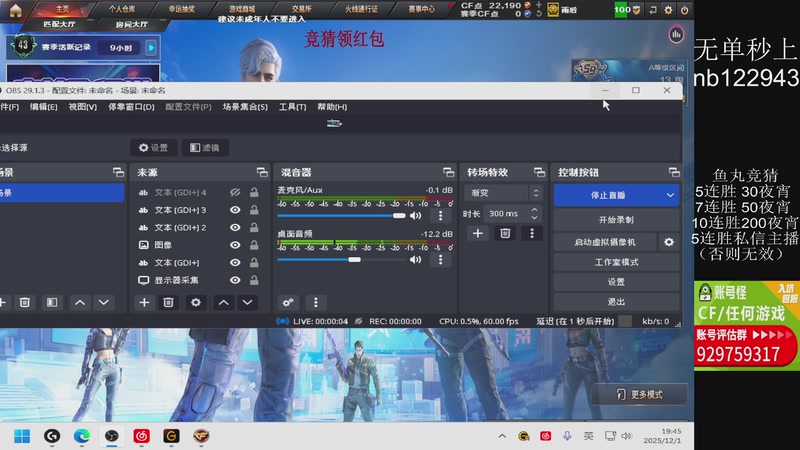This screenshot has width=800, height=450.
Task: Show hidden system tray icons chevron
Action: (x=502, y=436)
